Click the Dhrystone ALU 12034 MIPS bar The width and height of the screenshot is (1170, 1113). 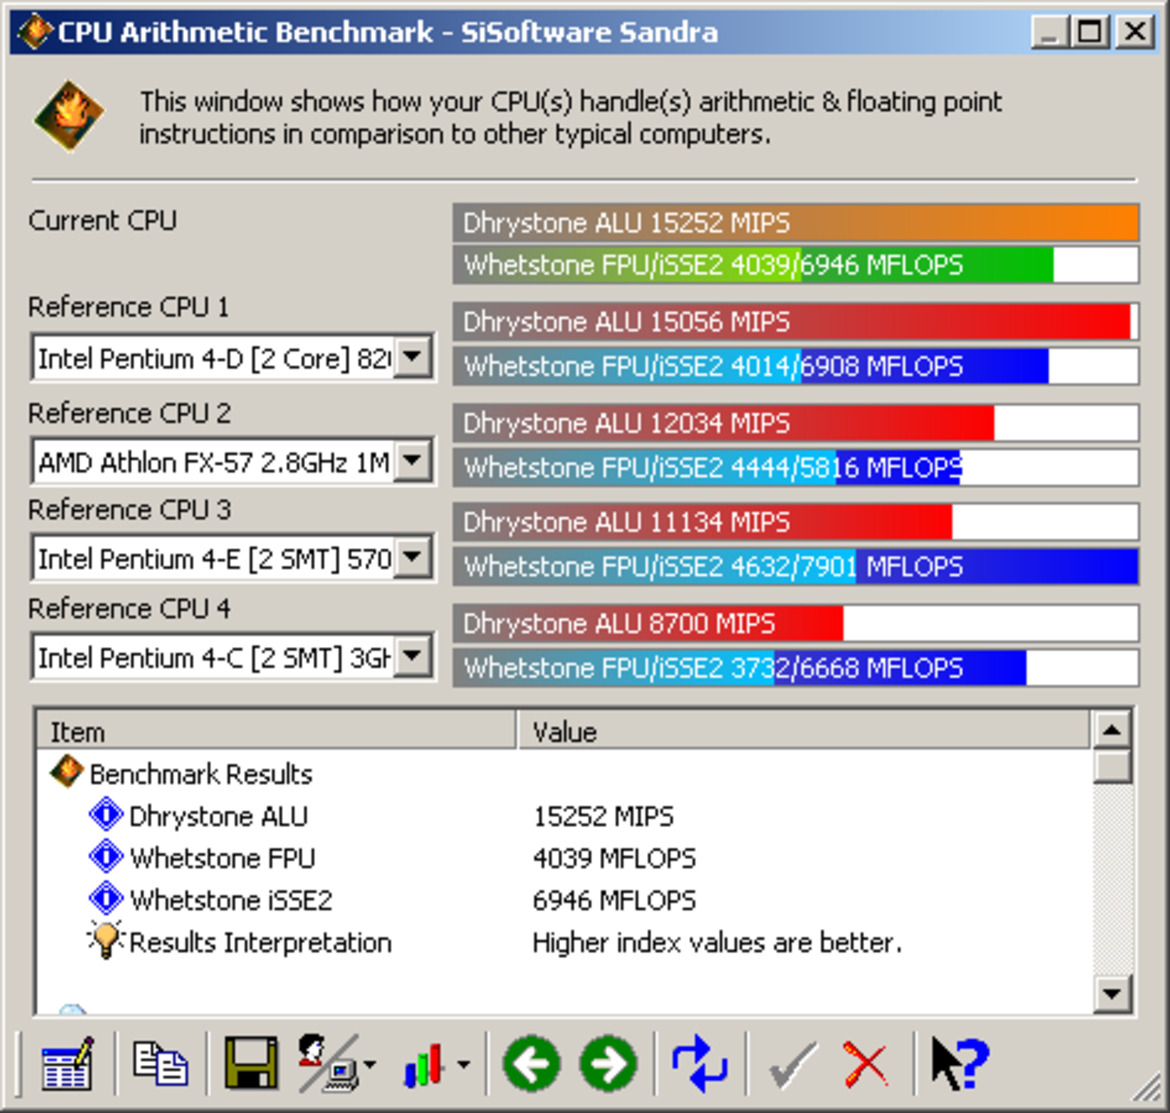click(x=795, y=423)
